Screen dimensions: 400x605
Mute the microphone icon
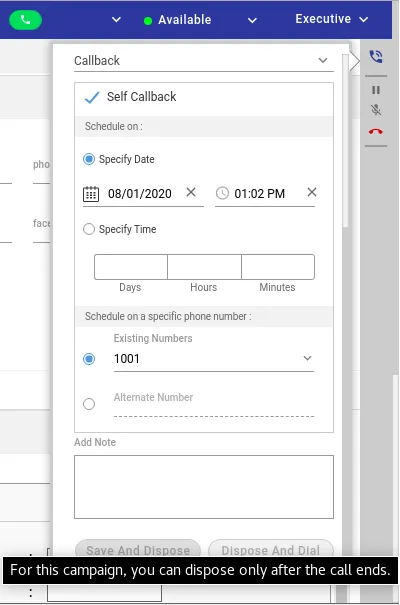coord(376,110)
